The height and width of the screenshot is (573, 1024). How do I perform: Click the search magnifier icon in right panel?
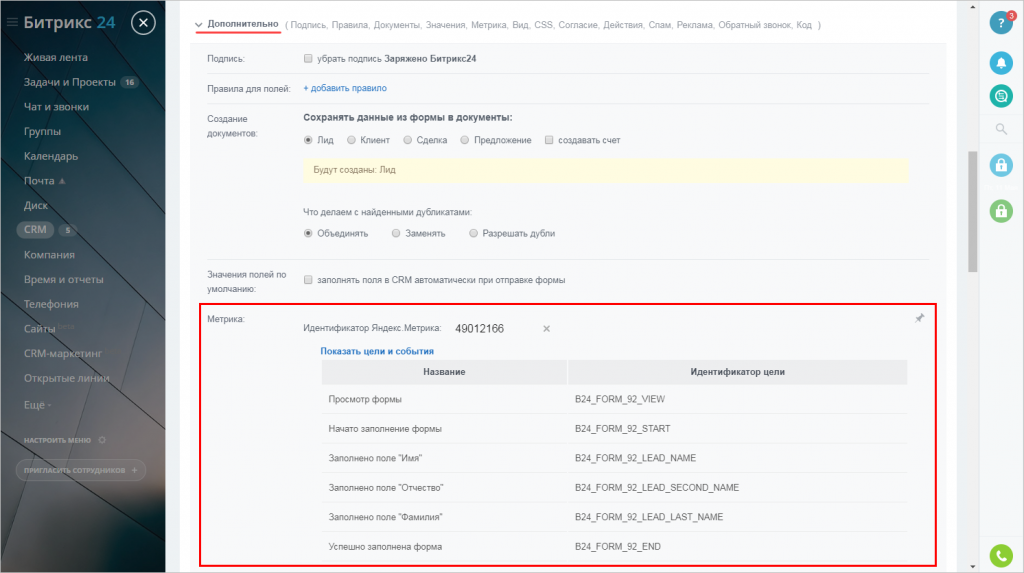1001,129
